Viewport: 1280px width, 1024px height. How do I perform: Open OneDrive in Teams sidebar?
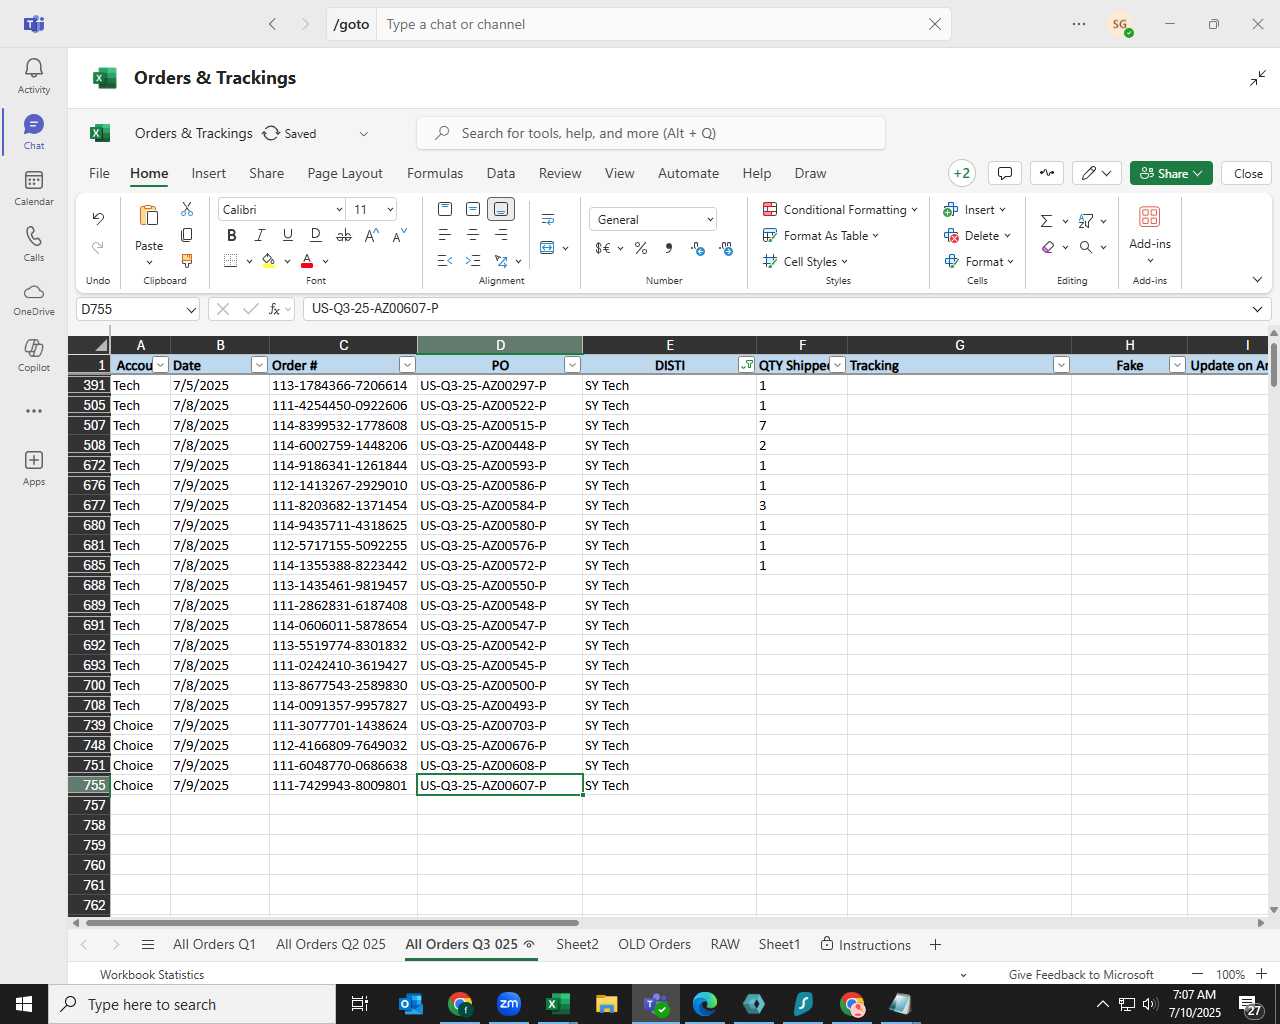pyautogui.click(x=33, y=300)
